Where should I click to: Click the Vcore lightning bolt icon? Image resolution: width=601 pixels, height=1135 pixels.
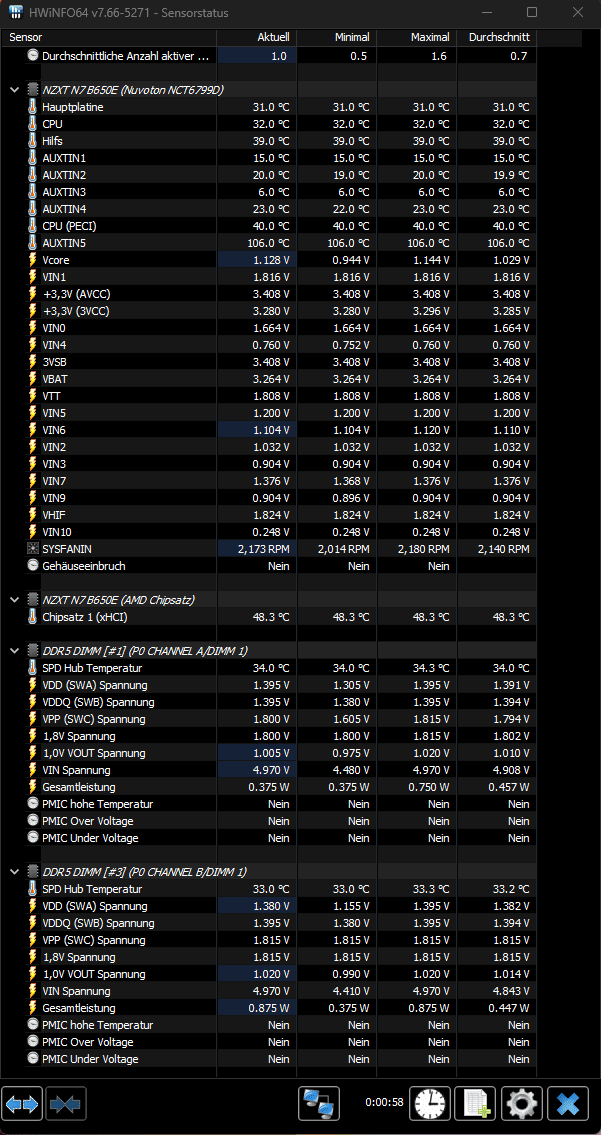33,260
